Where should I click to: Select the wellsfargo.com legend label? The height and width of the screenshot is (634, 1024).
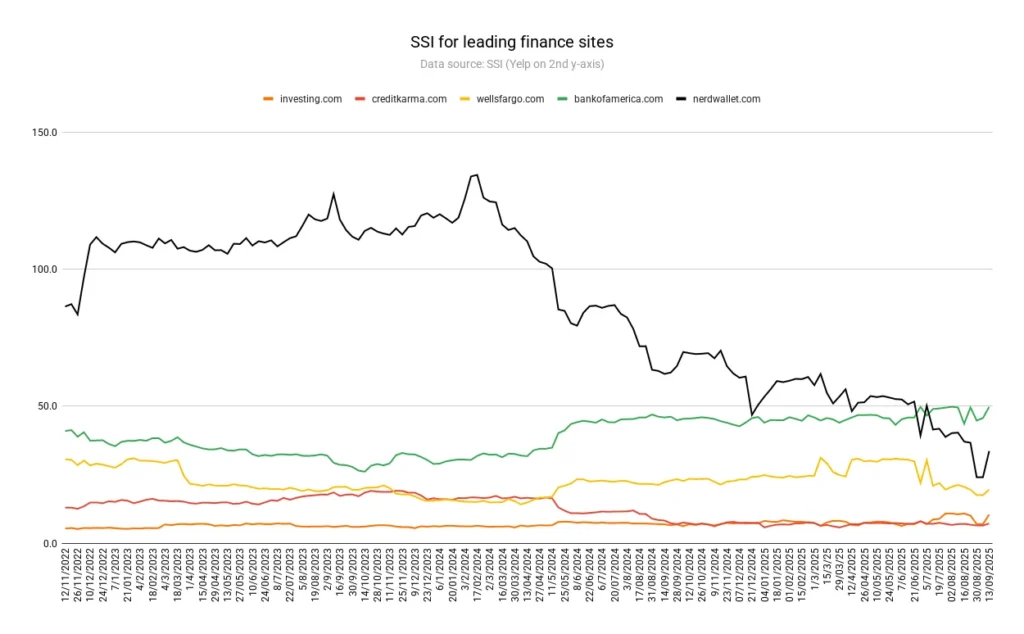pos(510,99)
